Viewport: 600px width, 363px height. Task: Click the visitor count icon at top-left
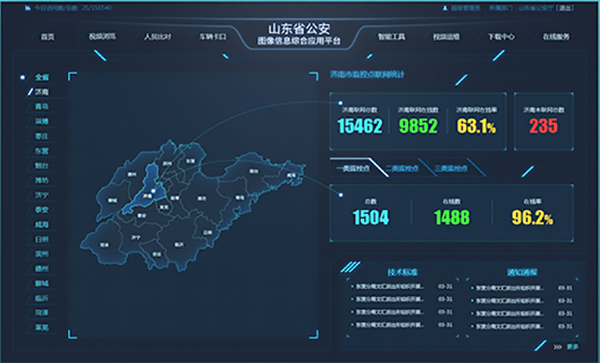pos(28,8)
